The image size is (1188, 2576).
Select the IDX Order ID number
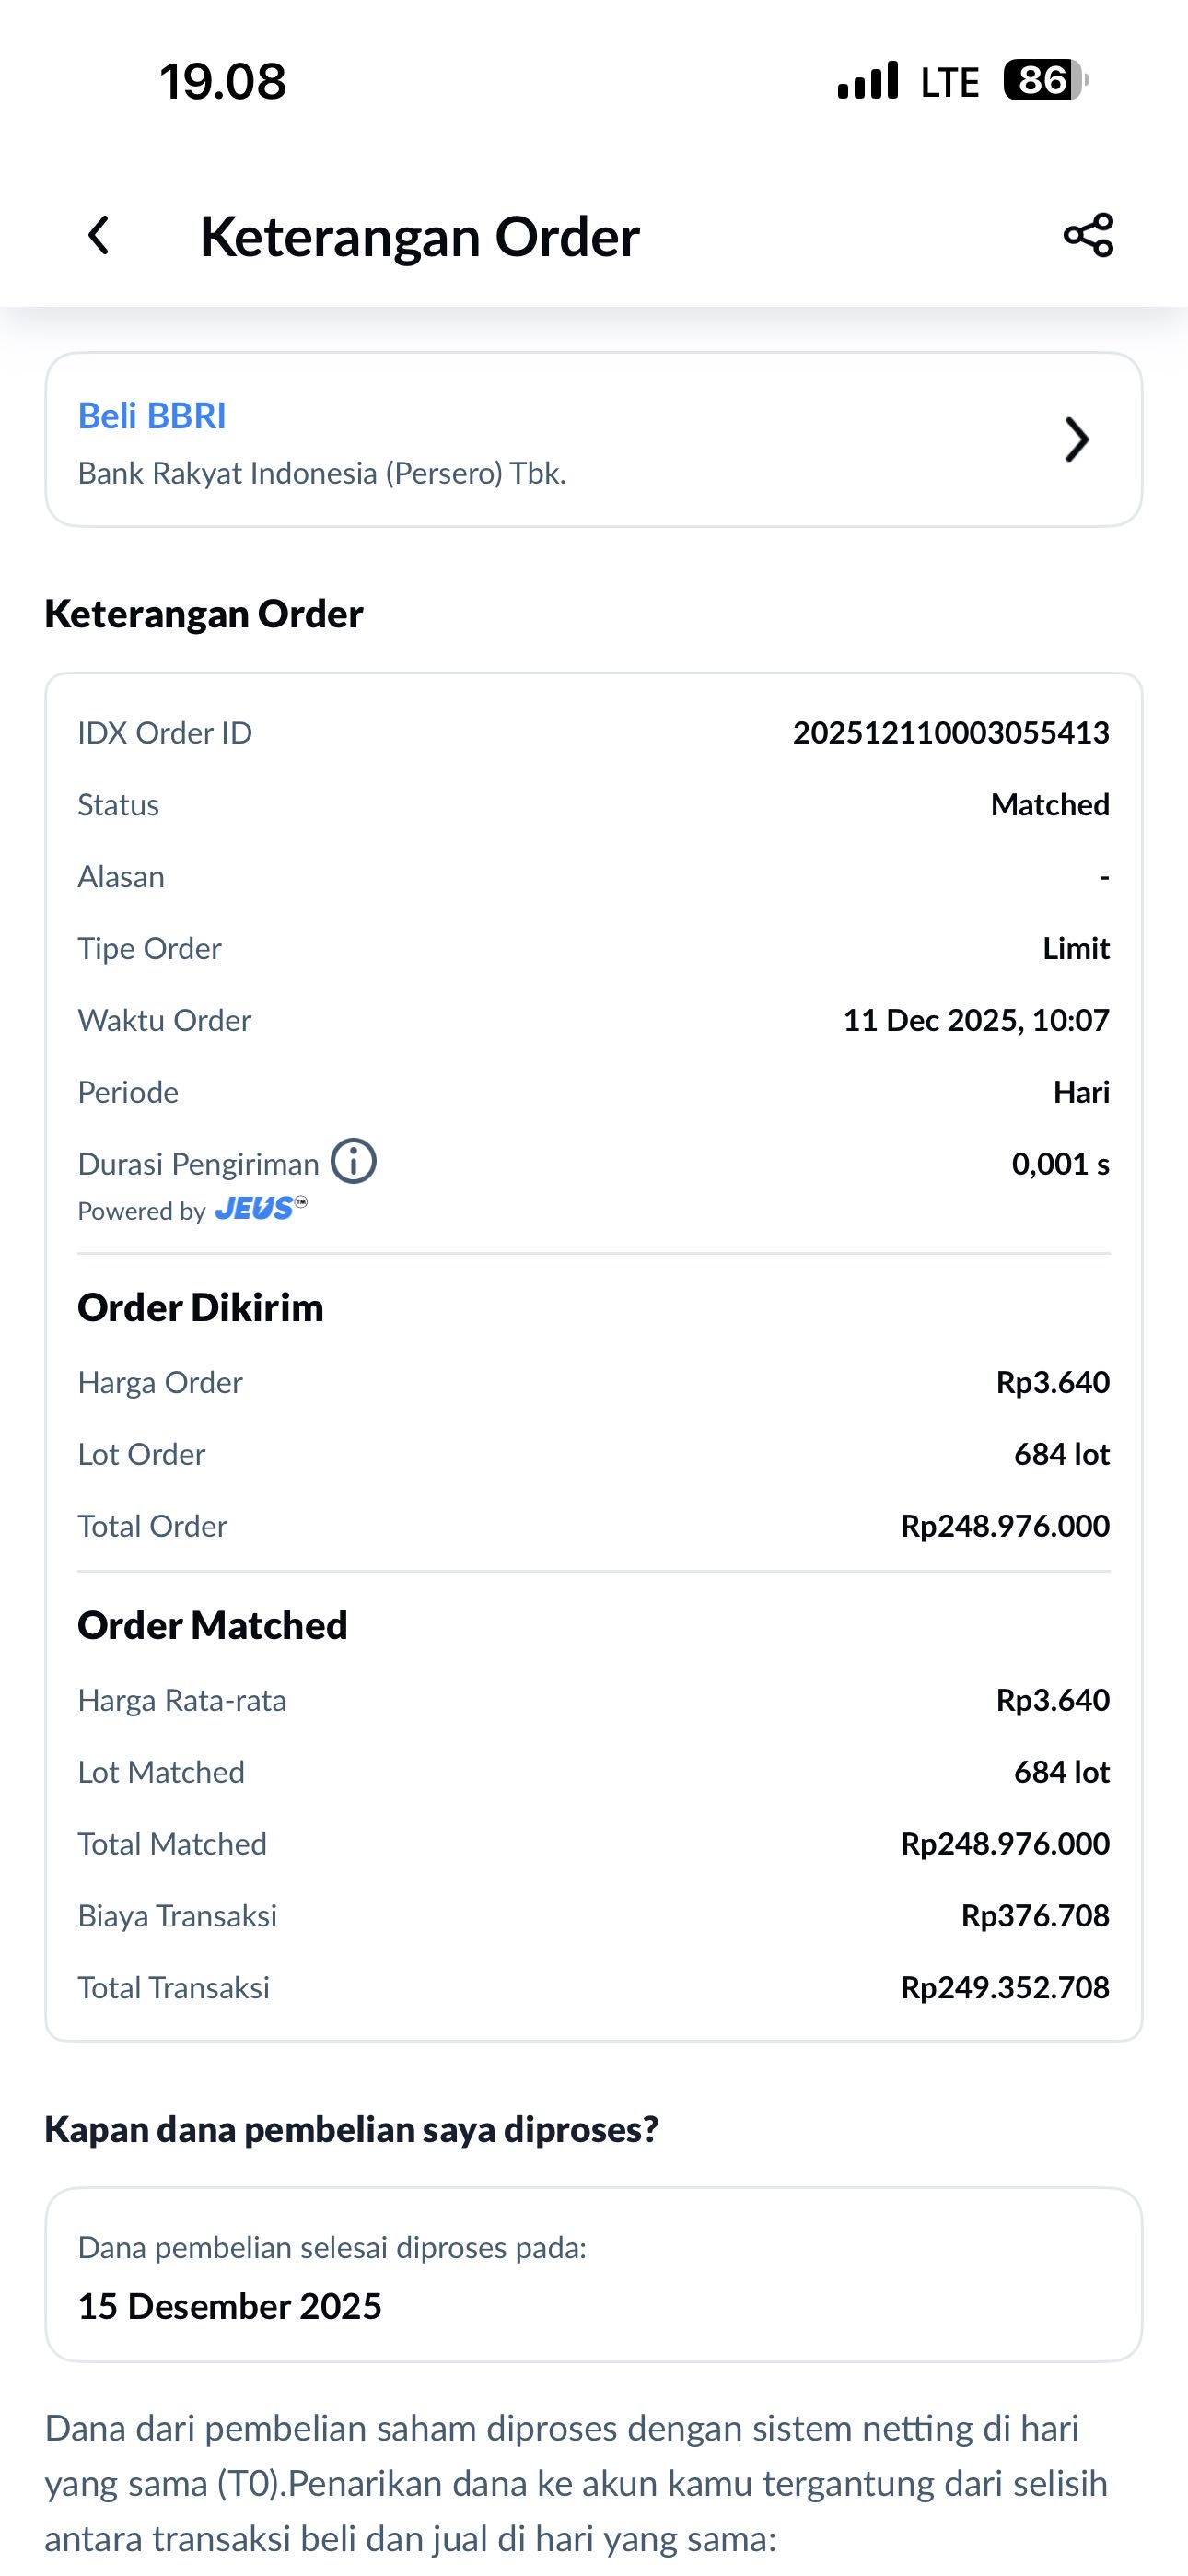tap(951, 733)
